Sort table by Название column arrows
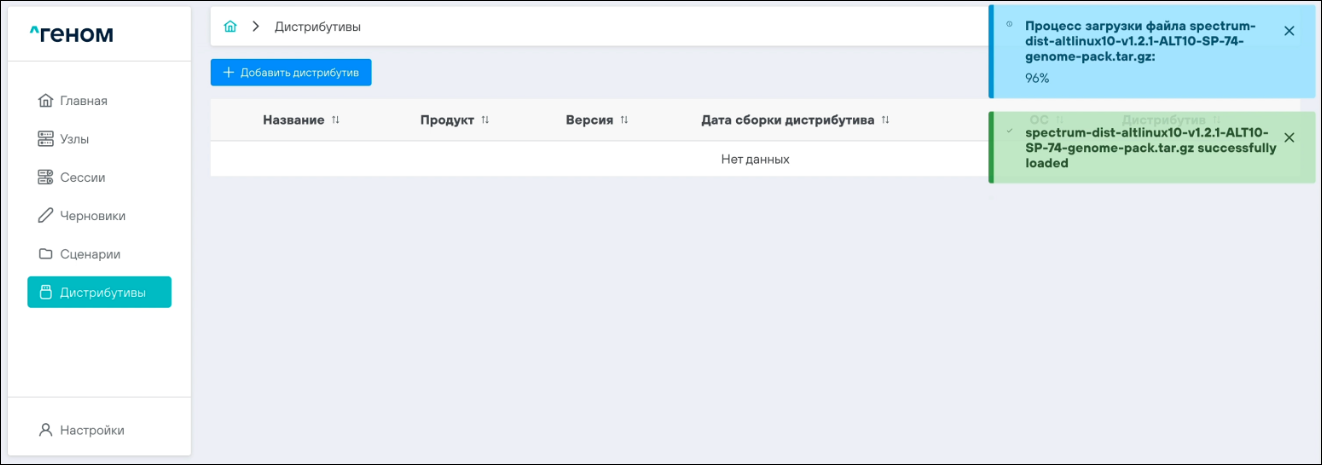 coord(336,120)
